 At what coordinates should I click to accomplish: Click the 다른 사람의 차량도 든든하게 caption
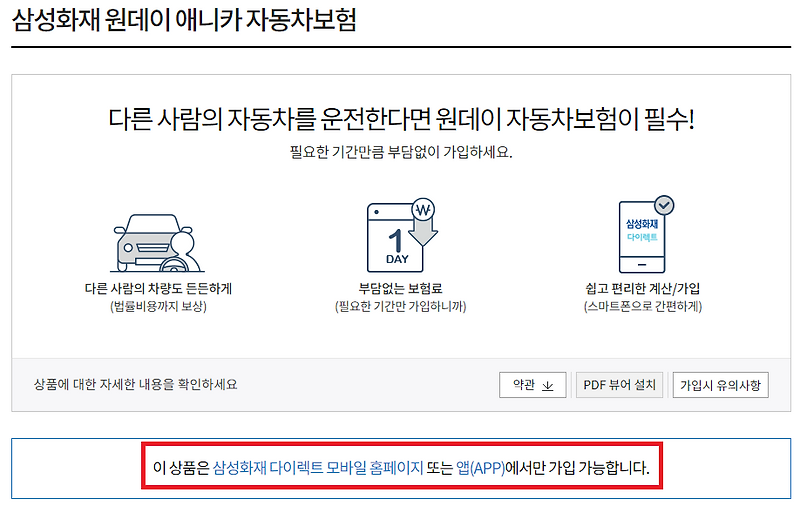tap(158, 289)
